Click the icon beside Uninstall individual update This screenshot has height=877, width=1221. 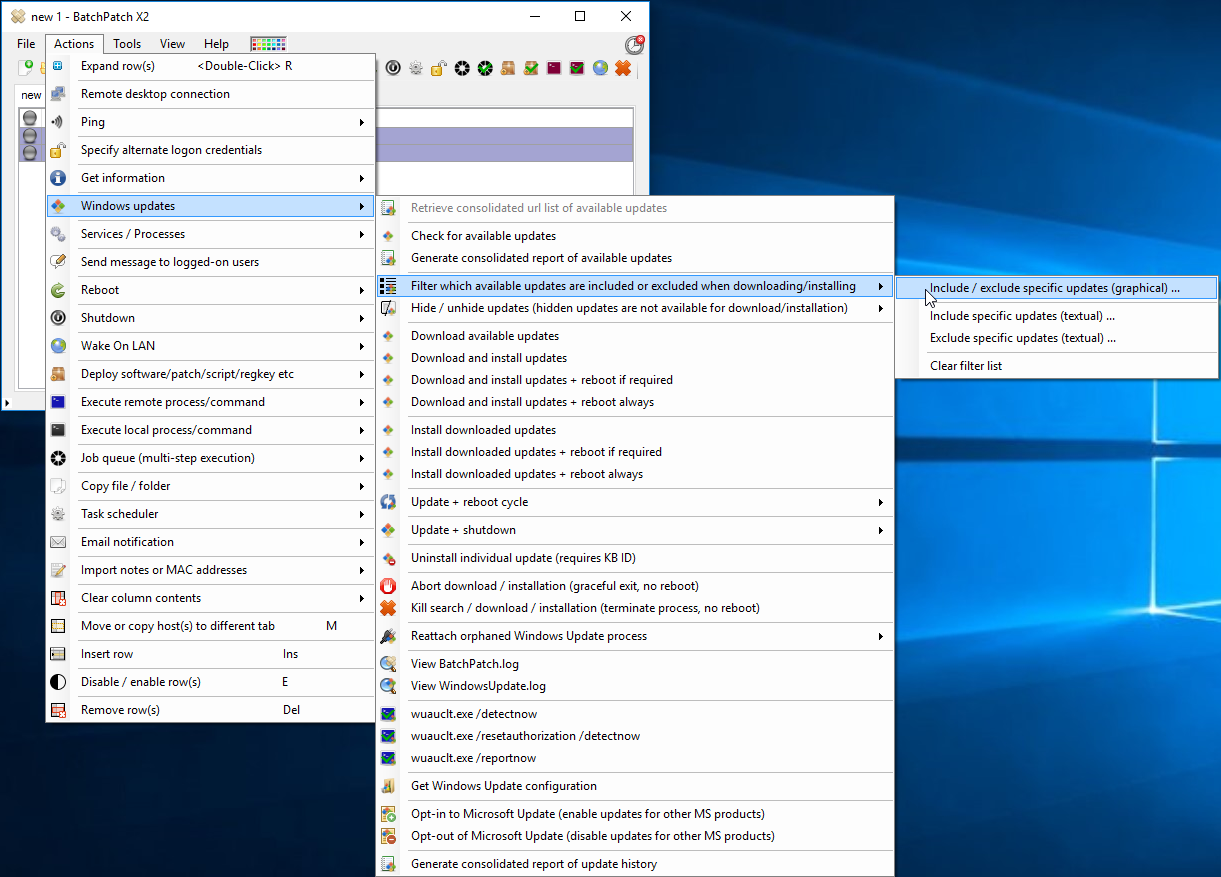[x=389, y=558]
